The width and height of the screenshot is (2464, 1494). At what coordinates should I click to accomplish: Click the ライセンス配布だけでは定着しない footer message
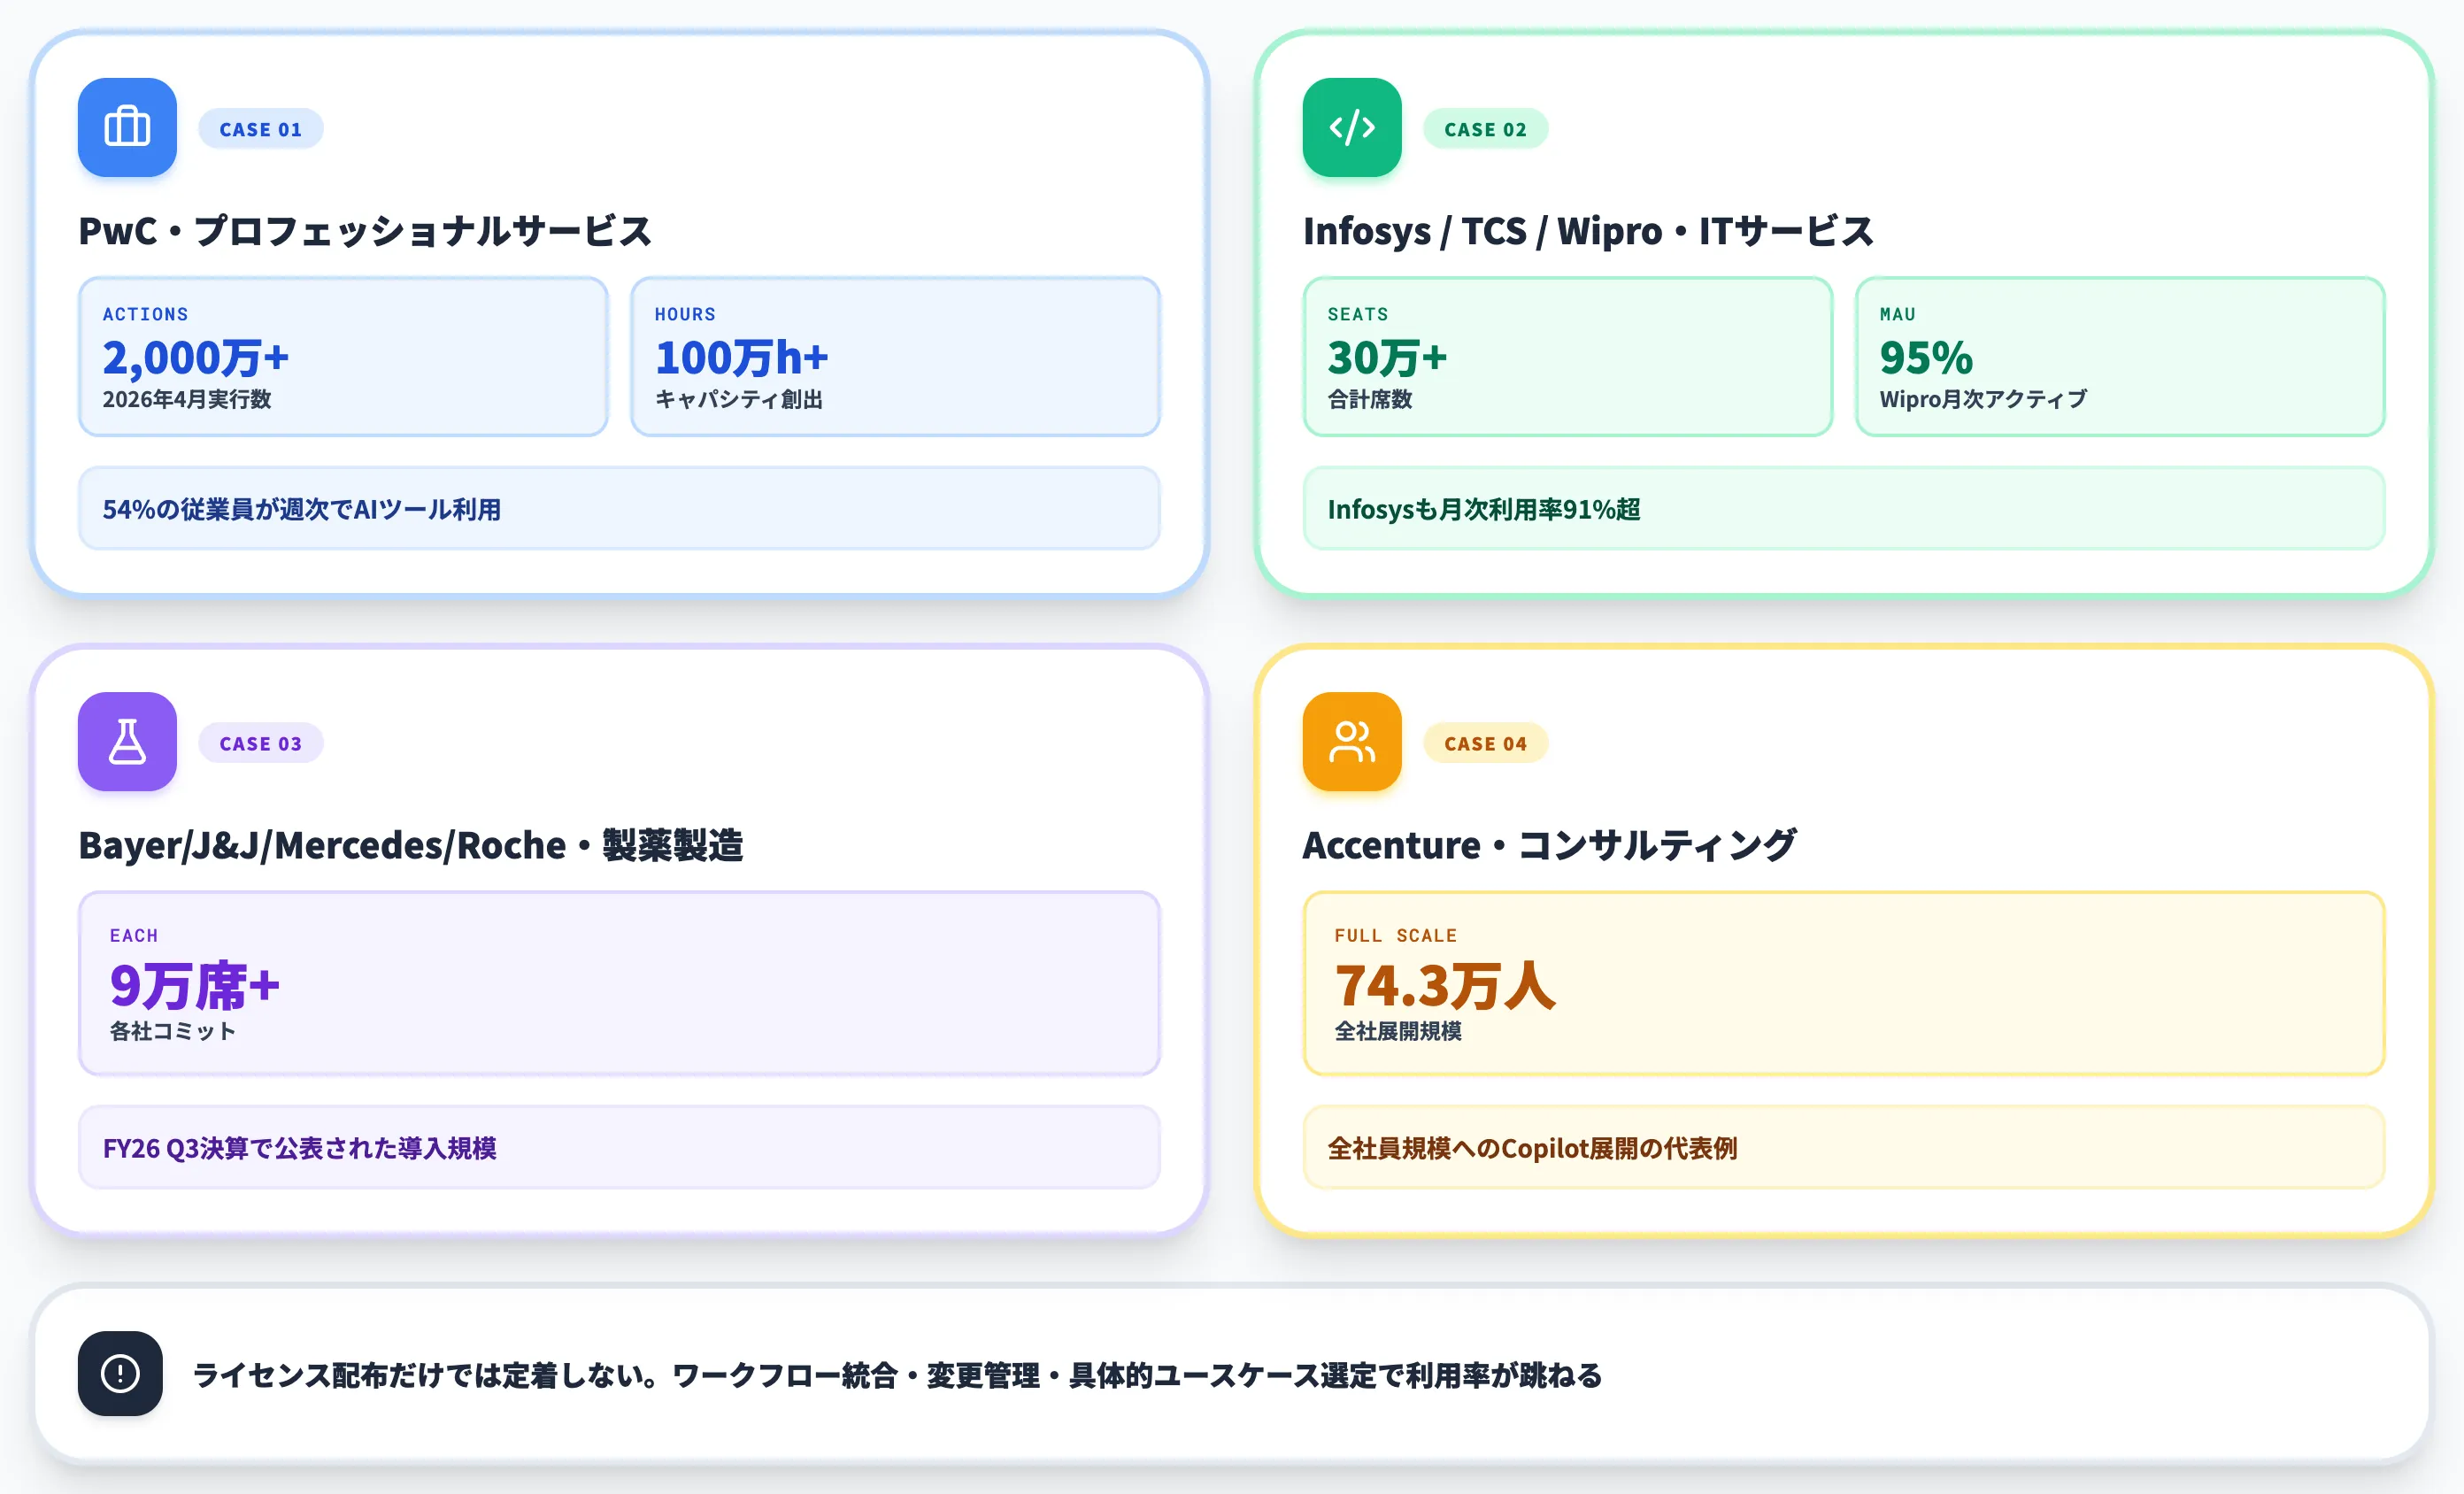(897, 1375)
